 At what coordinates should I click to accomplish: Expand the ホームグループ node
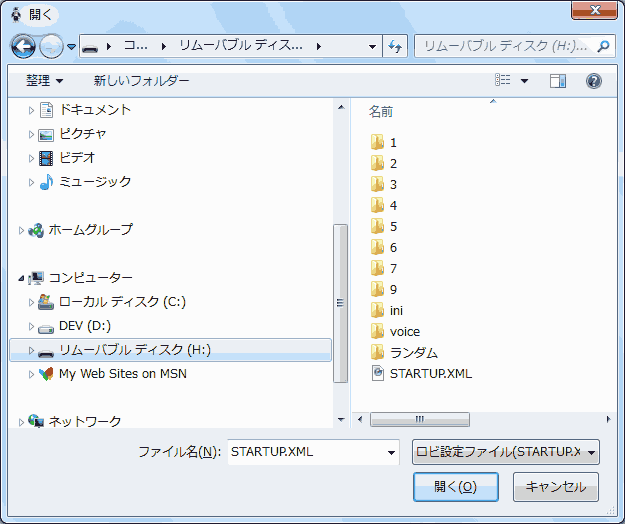coord(21,230)
